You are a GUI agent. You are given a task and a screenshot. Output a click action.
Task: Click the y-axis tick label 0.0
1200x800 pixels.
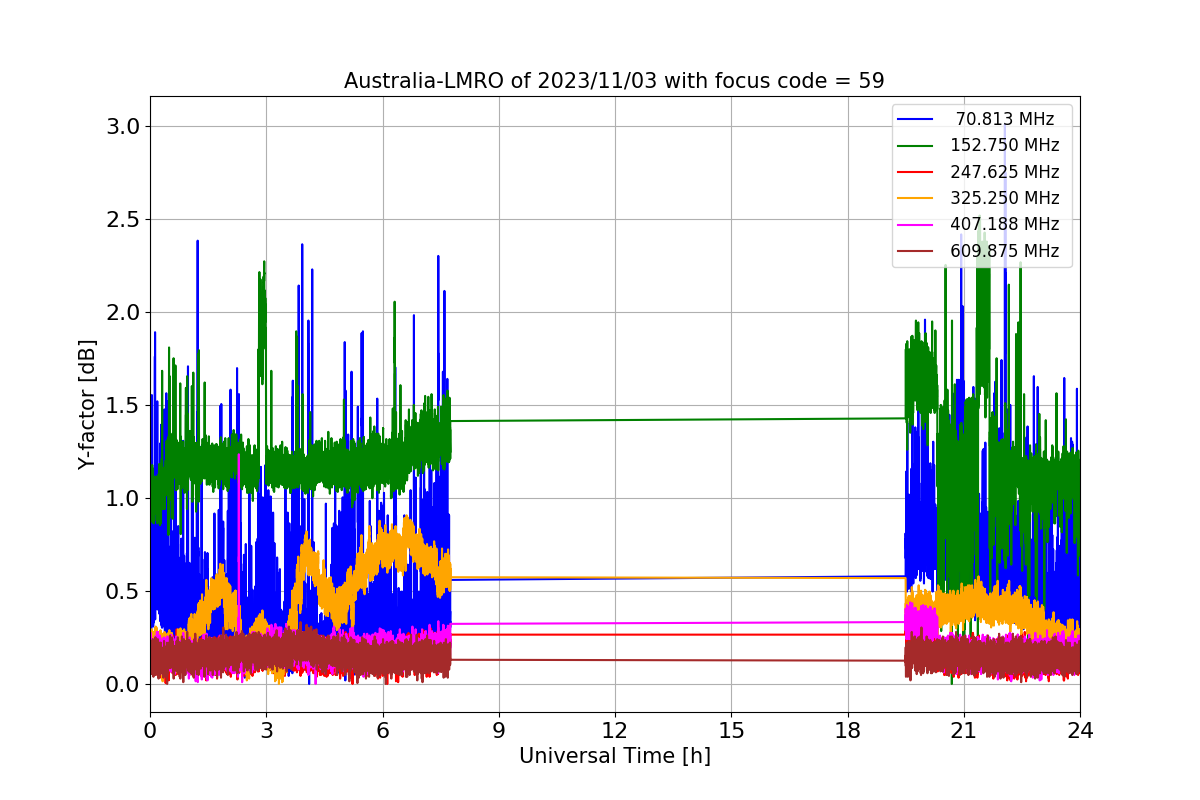coord(122,684)
